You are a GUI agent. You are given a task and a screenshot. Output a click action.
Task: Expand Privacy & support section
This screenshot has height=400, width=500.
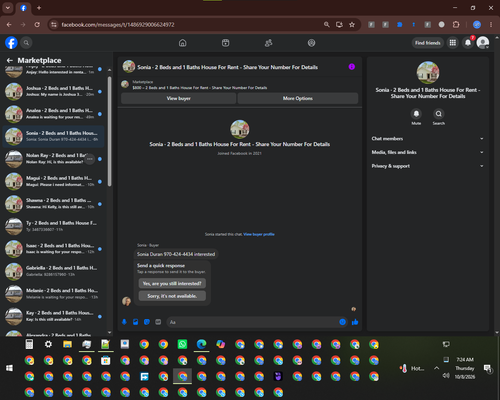pyautogui.click(x=428, y=166)
